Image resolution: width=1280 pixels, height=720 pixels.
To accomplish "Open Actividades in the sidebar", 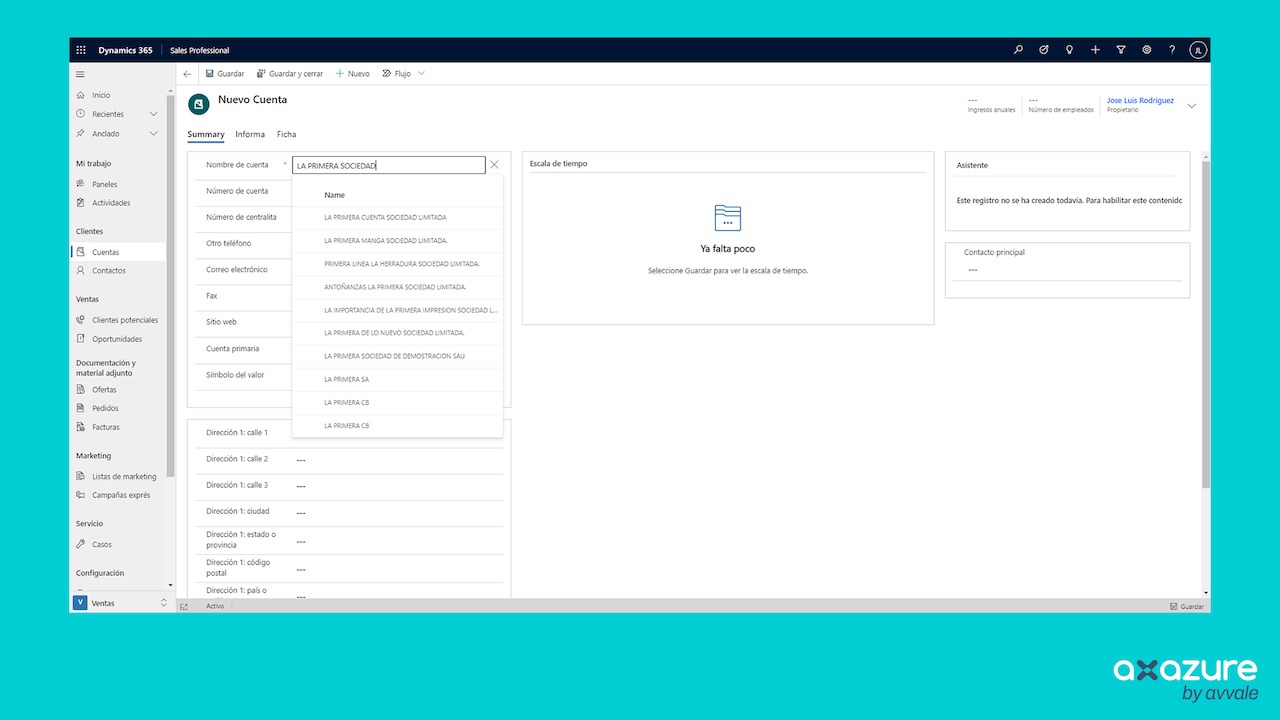I will 110,203.
